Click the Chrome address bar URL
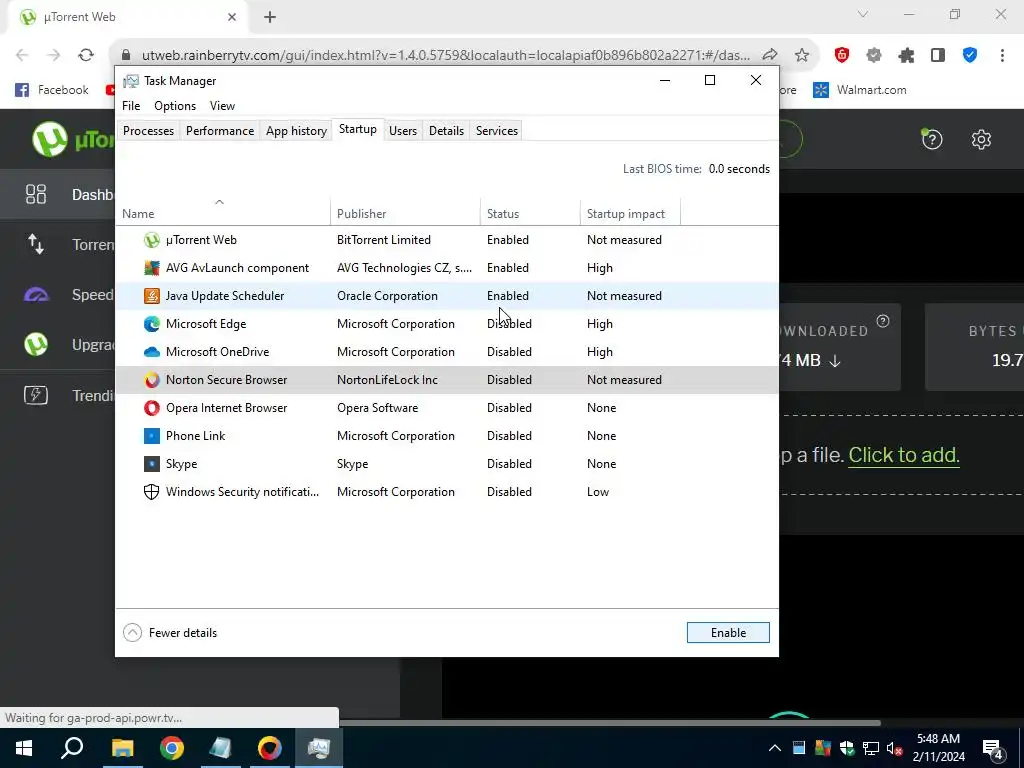The image size is (1024, 768). click(446, 56)
